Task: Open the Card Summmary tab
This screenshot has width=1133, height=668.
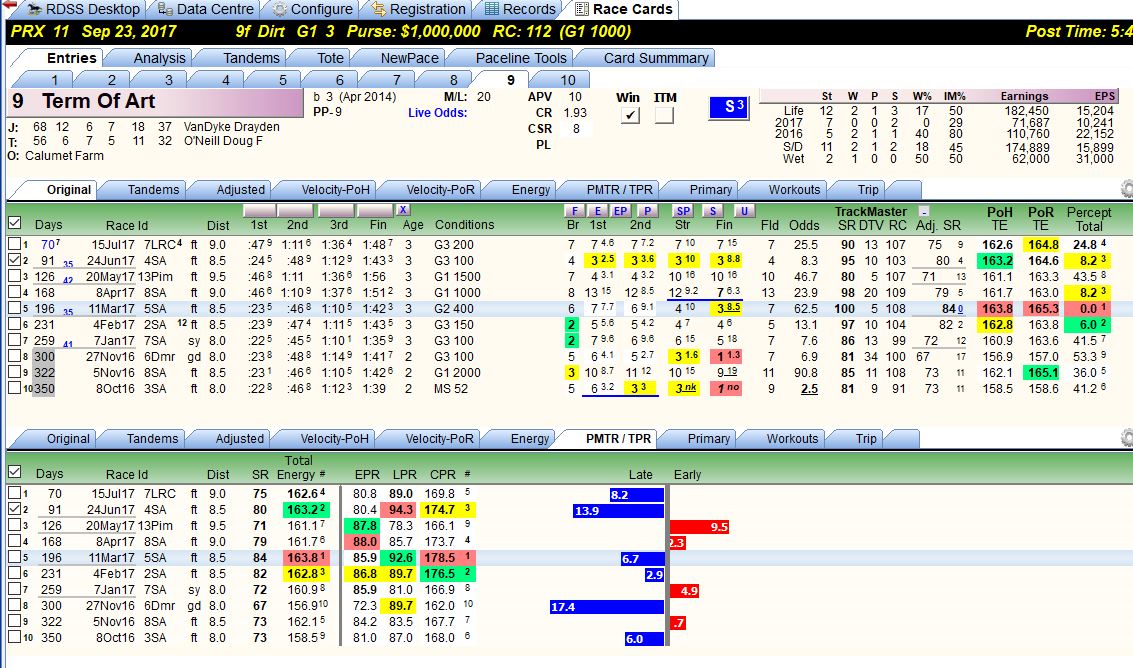Action: [655, 58]
